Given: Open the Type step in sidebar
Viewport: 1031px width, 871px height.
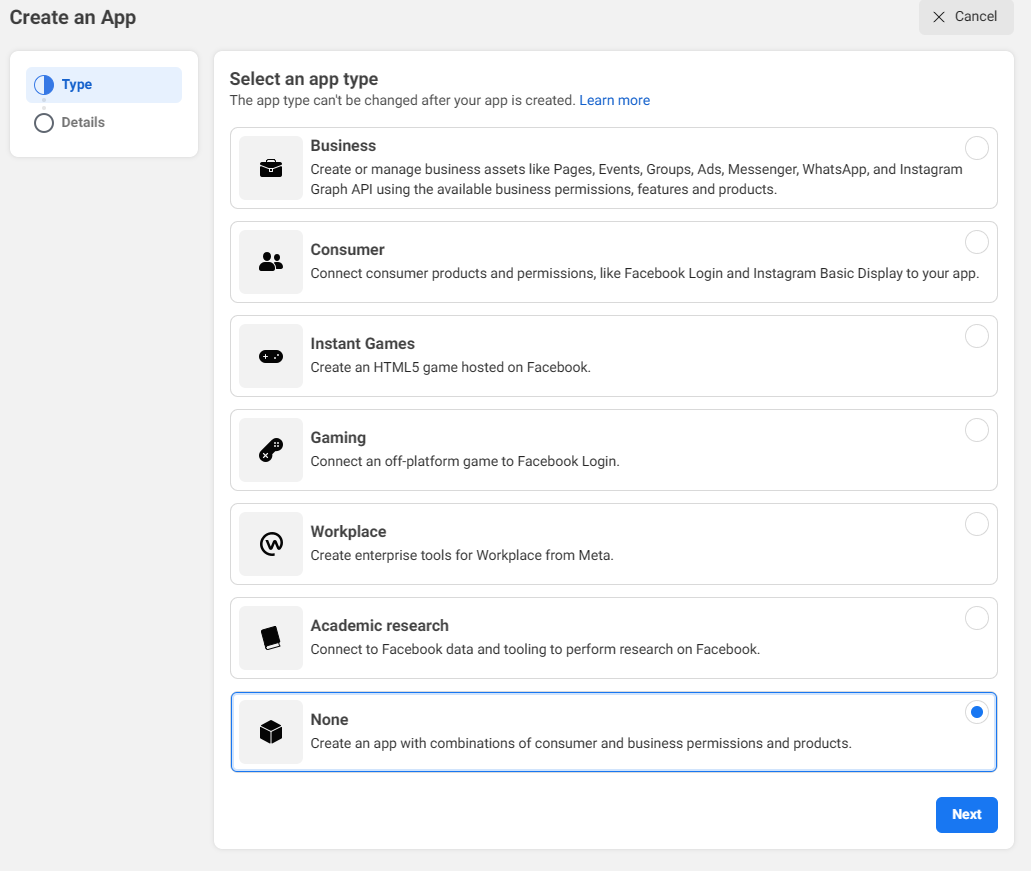Looking at the screenshot, I should point(104,85).
